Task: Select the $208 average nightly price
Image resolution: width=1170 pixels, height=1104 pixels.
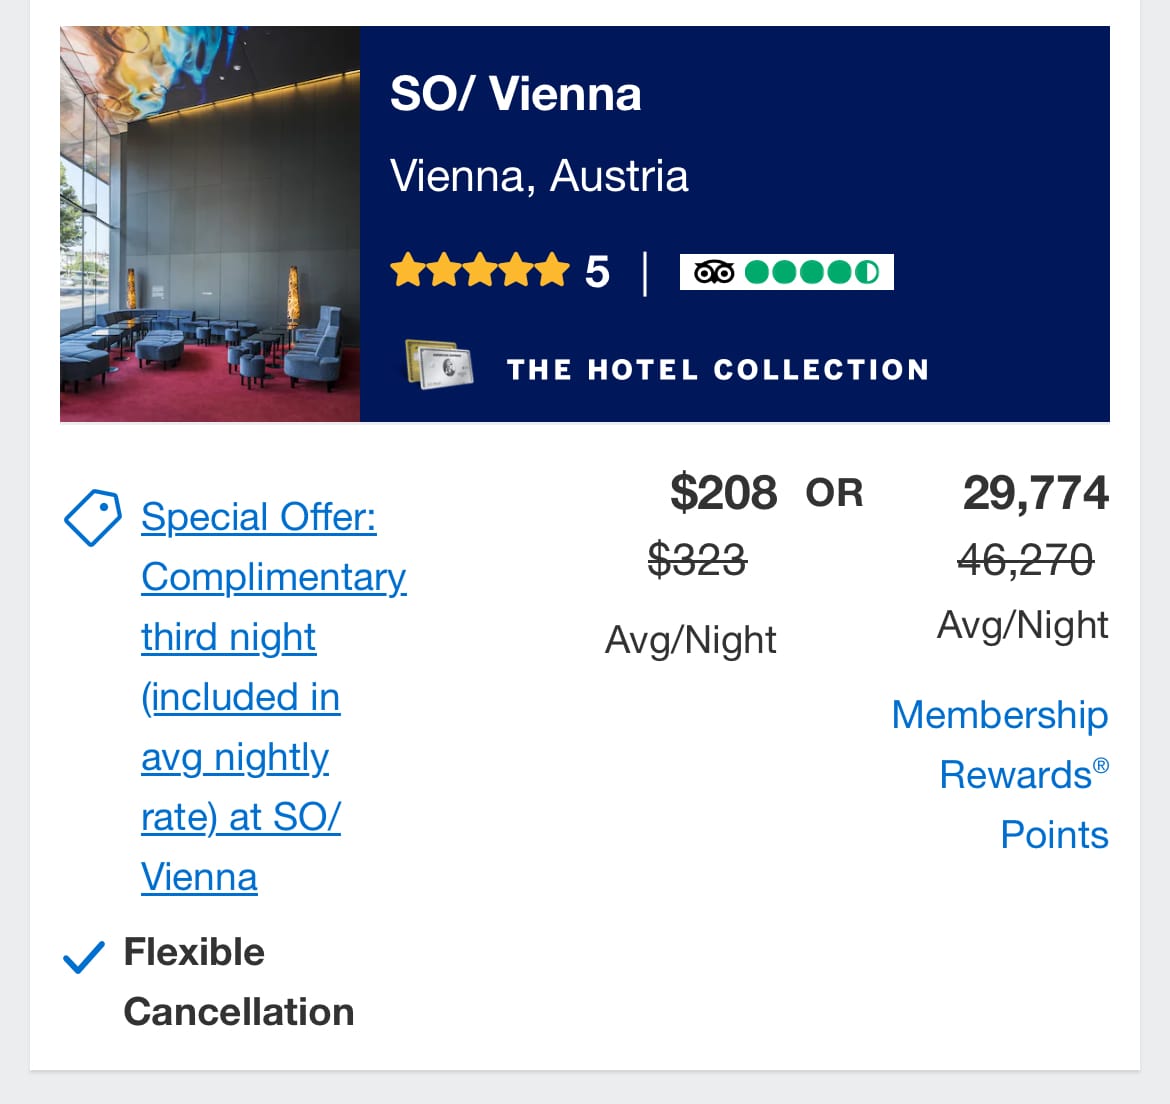Action: click(x=723, y=493)
